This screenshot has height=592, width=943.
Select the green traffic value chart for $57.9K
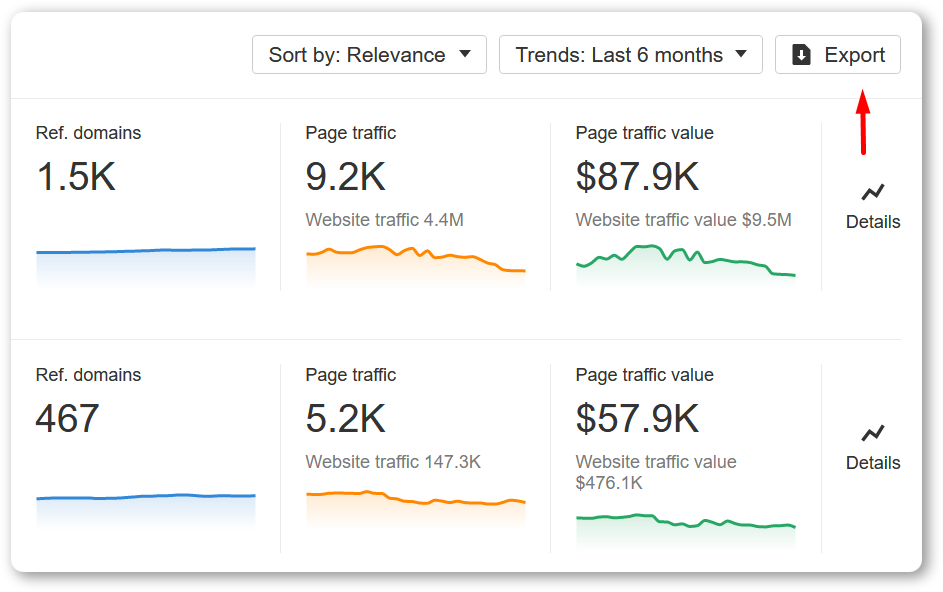(686, 531)
